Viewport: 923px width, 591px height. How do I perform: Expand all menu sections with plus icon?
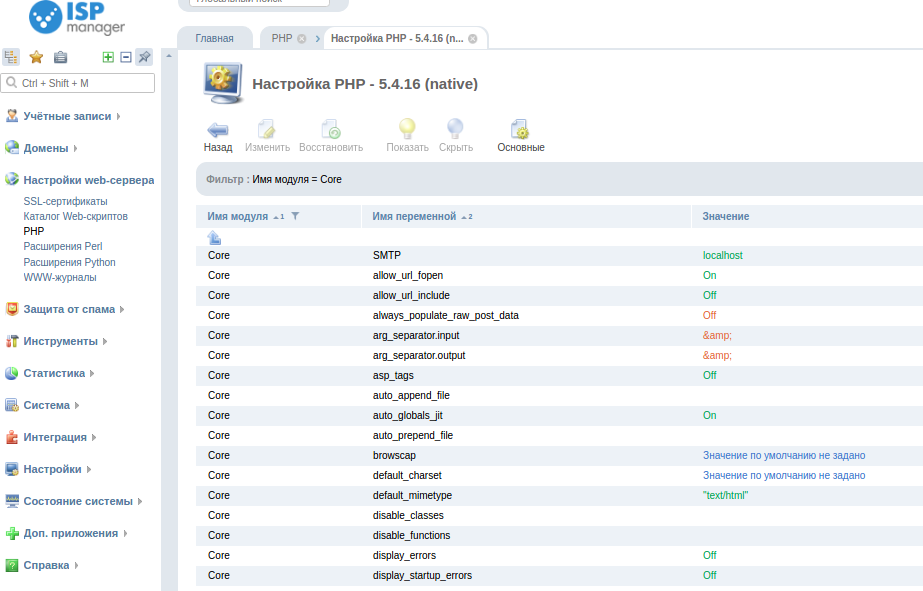109,57
